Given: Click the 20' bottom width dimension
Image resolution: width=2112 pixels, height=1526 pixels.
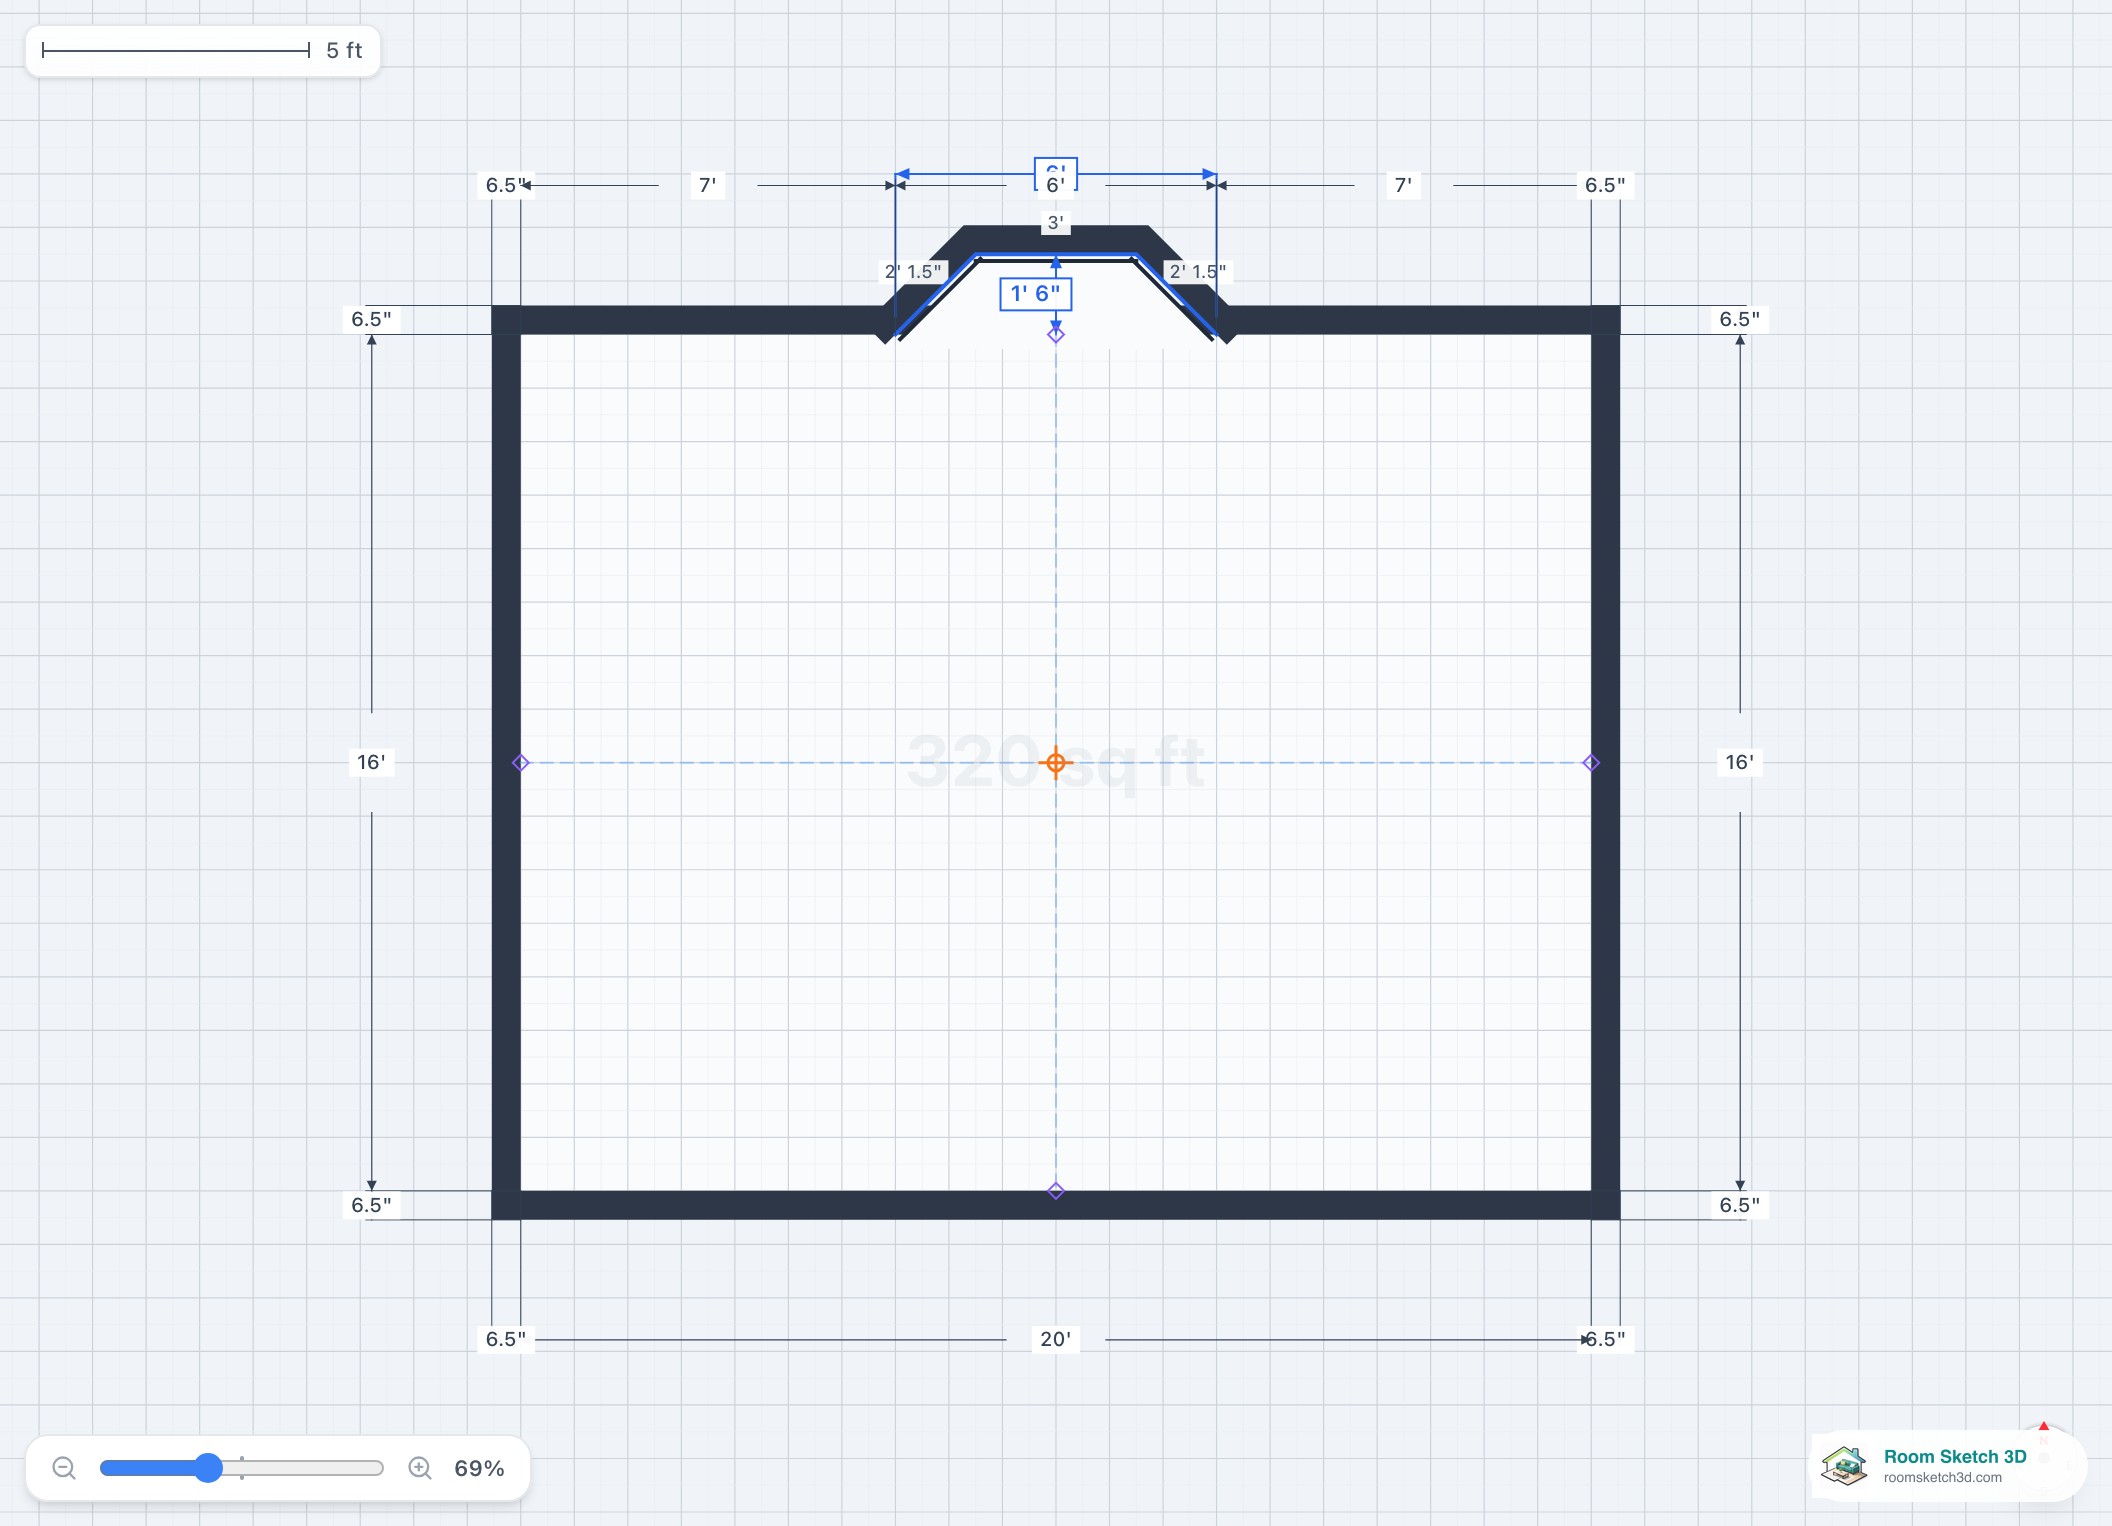Looking at the screenshot, I should 1056,1339.
